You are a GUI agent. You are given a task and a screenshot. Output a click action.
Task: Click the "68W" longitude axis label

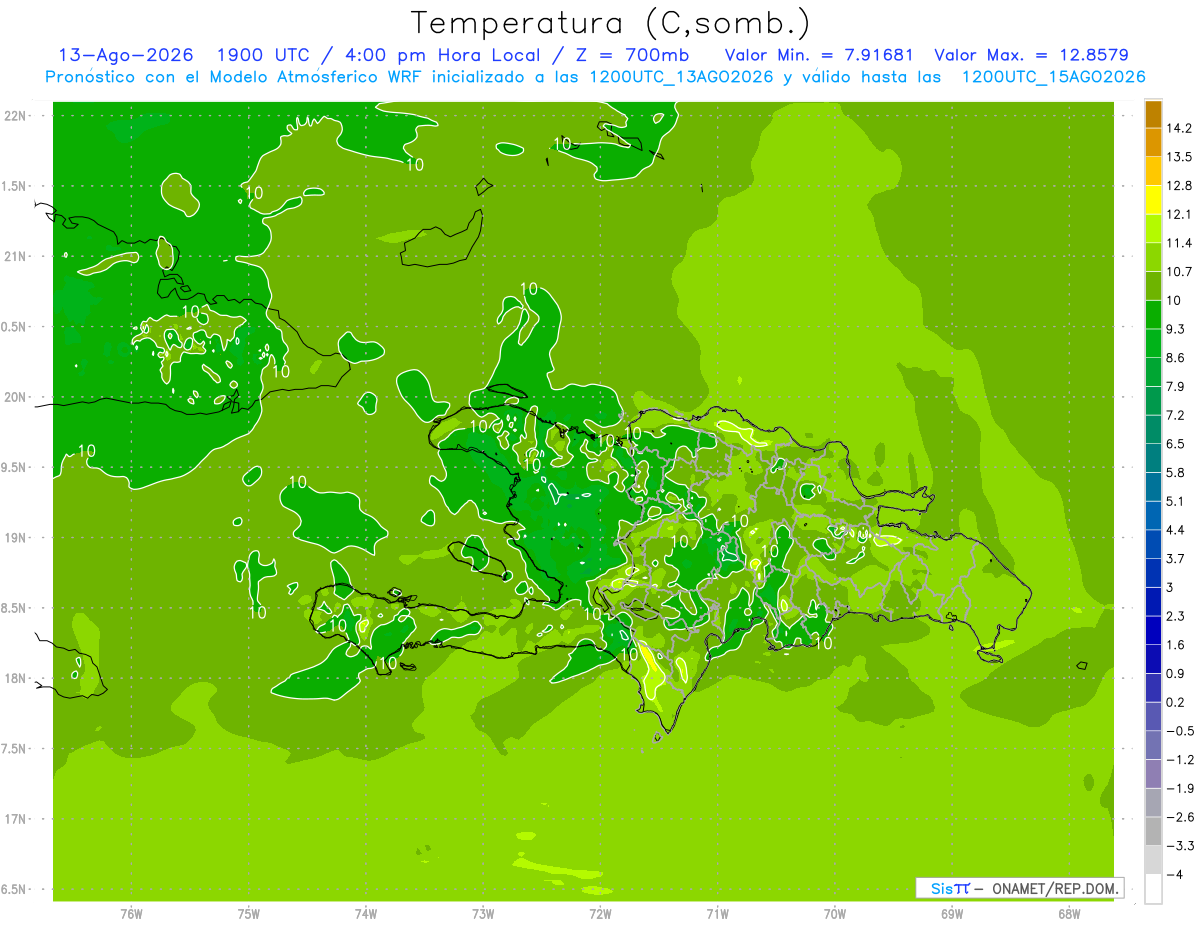pyautogui.click(x=1069, y=913)
